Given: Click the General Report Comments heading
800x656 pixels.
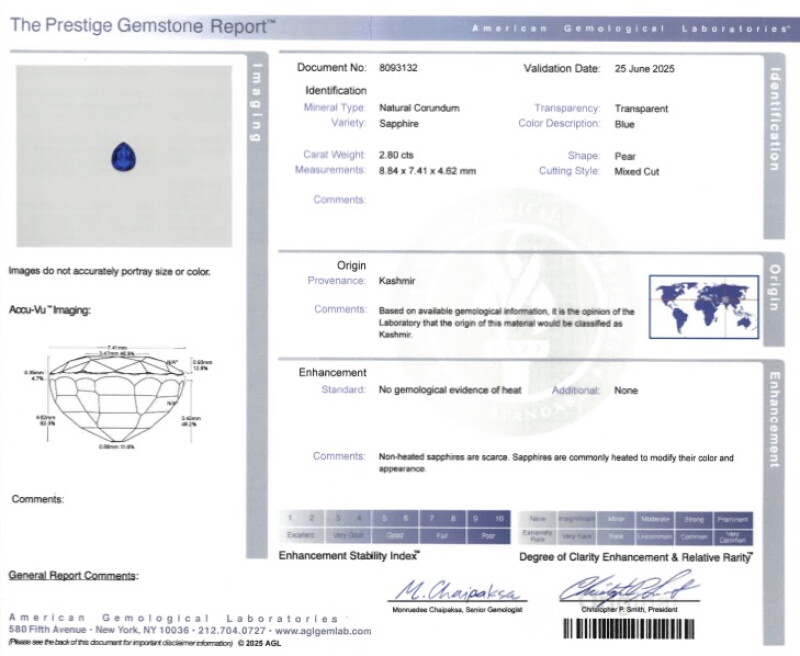Looking at the screenshot, I should pos(73,576).
